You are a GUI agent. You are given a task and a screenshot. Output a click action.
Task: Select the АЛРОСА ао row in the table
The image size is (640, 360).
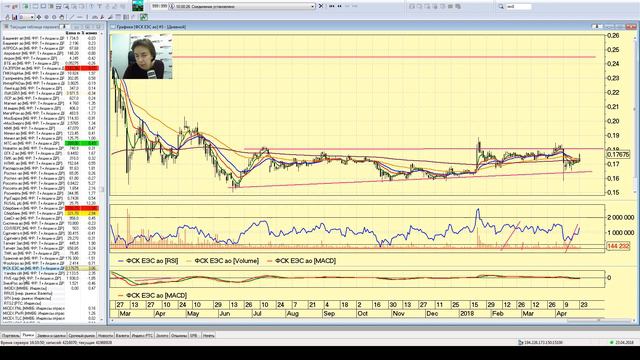click(50, 48)
